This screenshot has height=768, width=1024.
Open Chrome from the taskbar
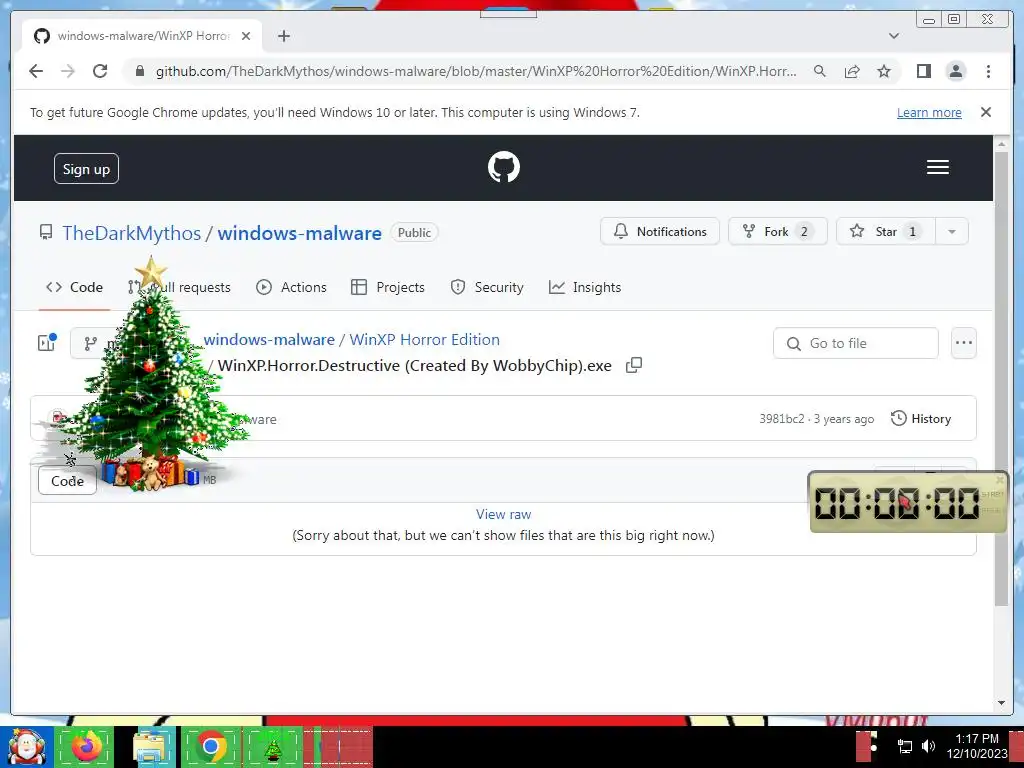pyautogui.click(x=210, y=747)
